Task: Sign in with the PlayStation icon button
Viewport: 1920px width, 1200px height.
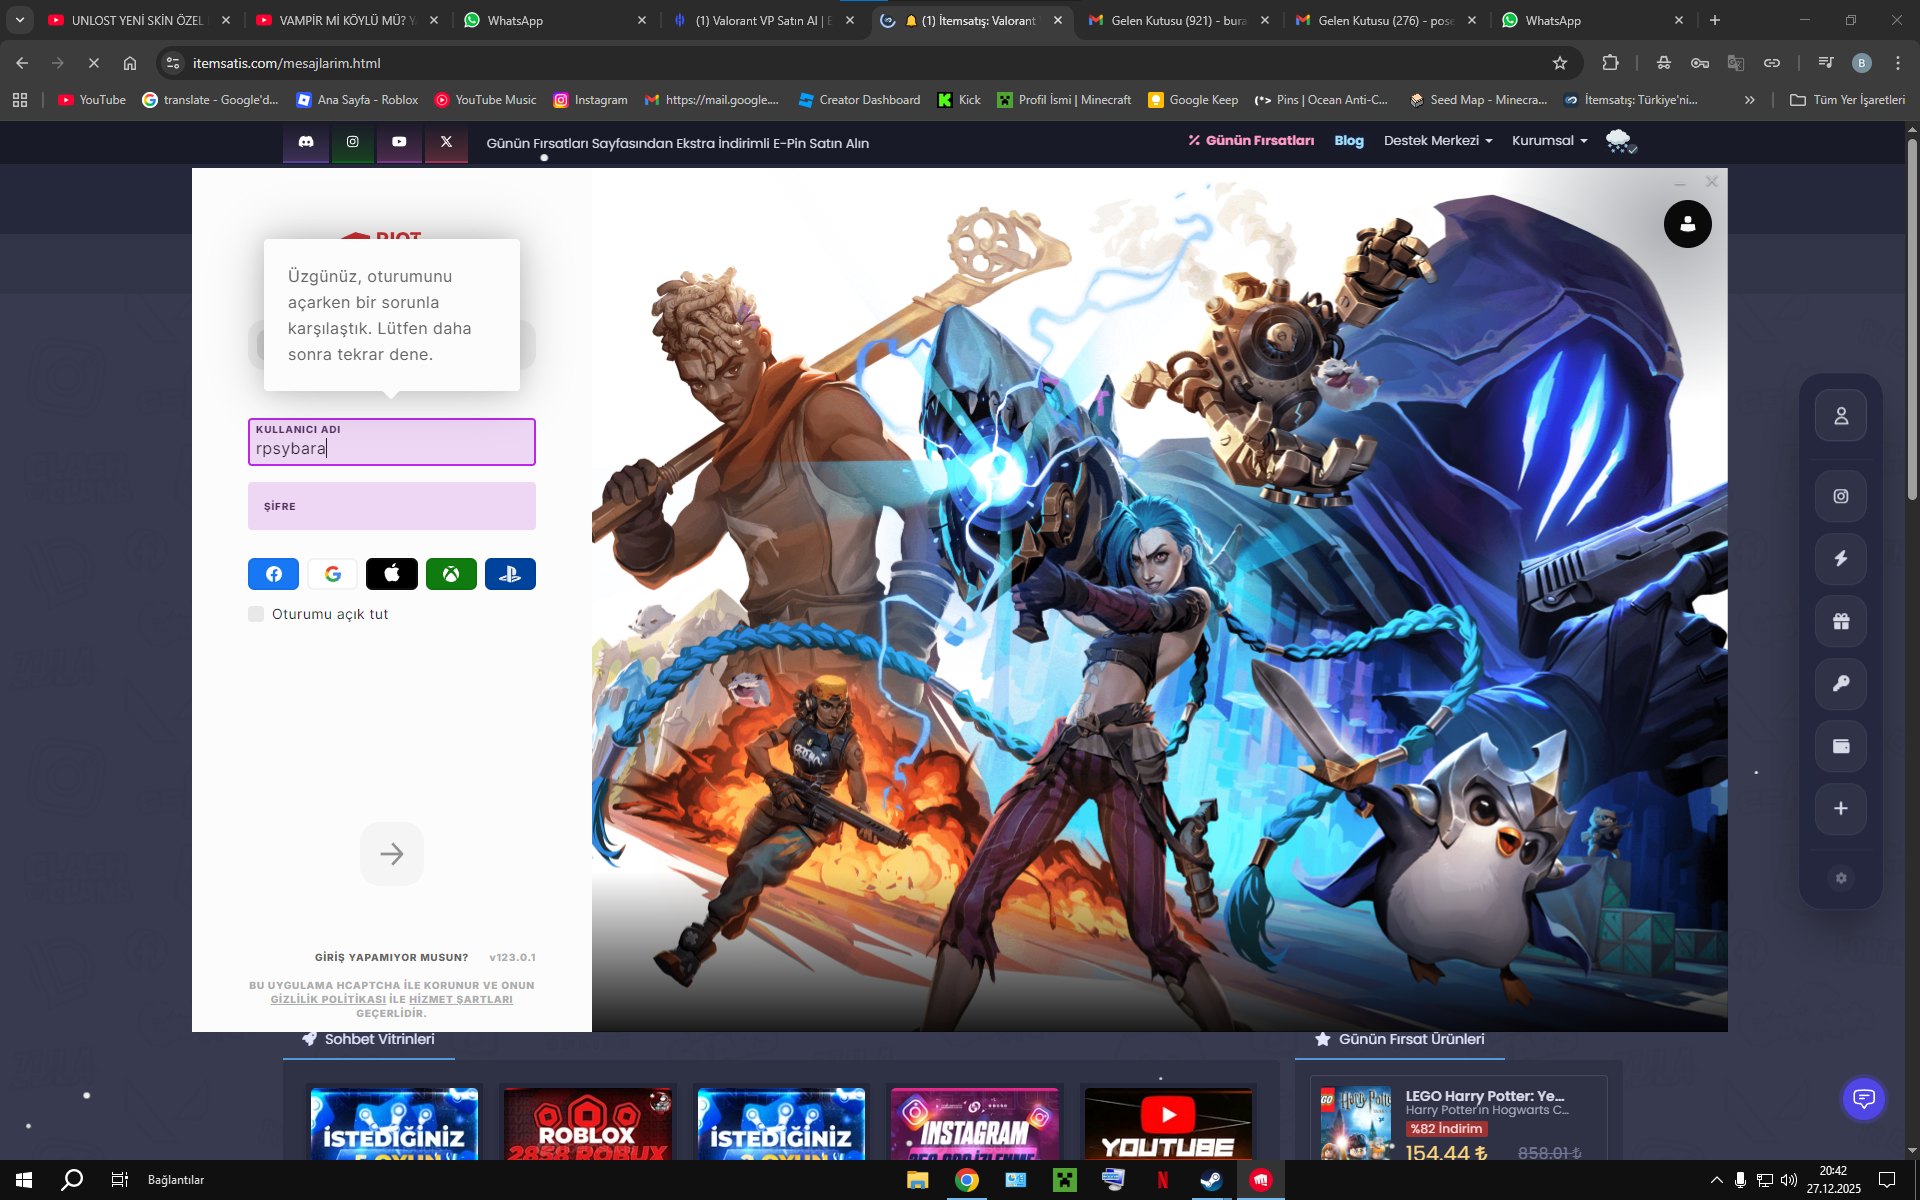Action: pyautogui.click(x=510, y=574)
